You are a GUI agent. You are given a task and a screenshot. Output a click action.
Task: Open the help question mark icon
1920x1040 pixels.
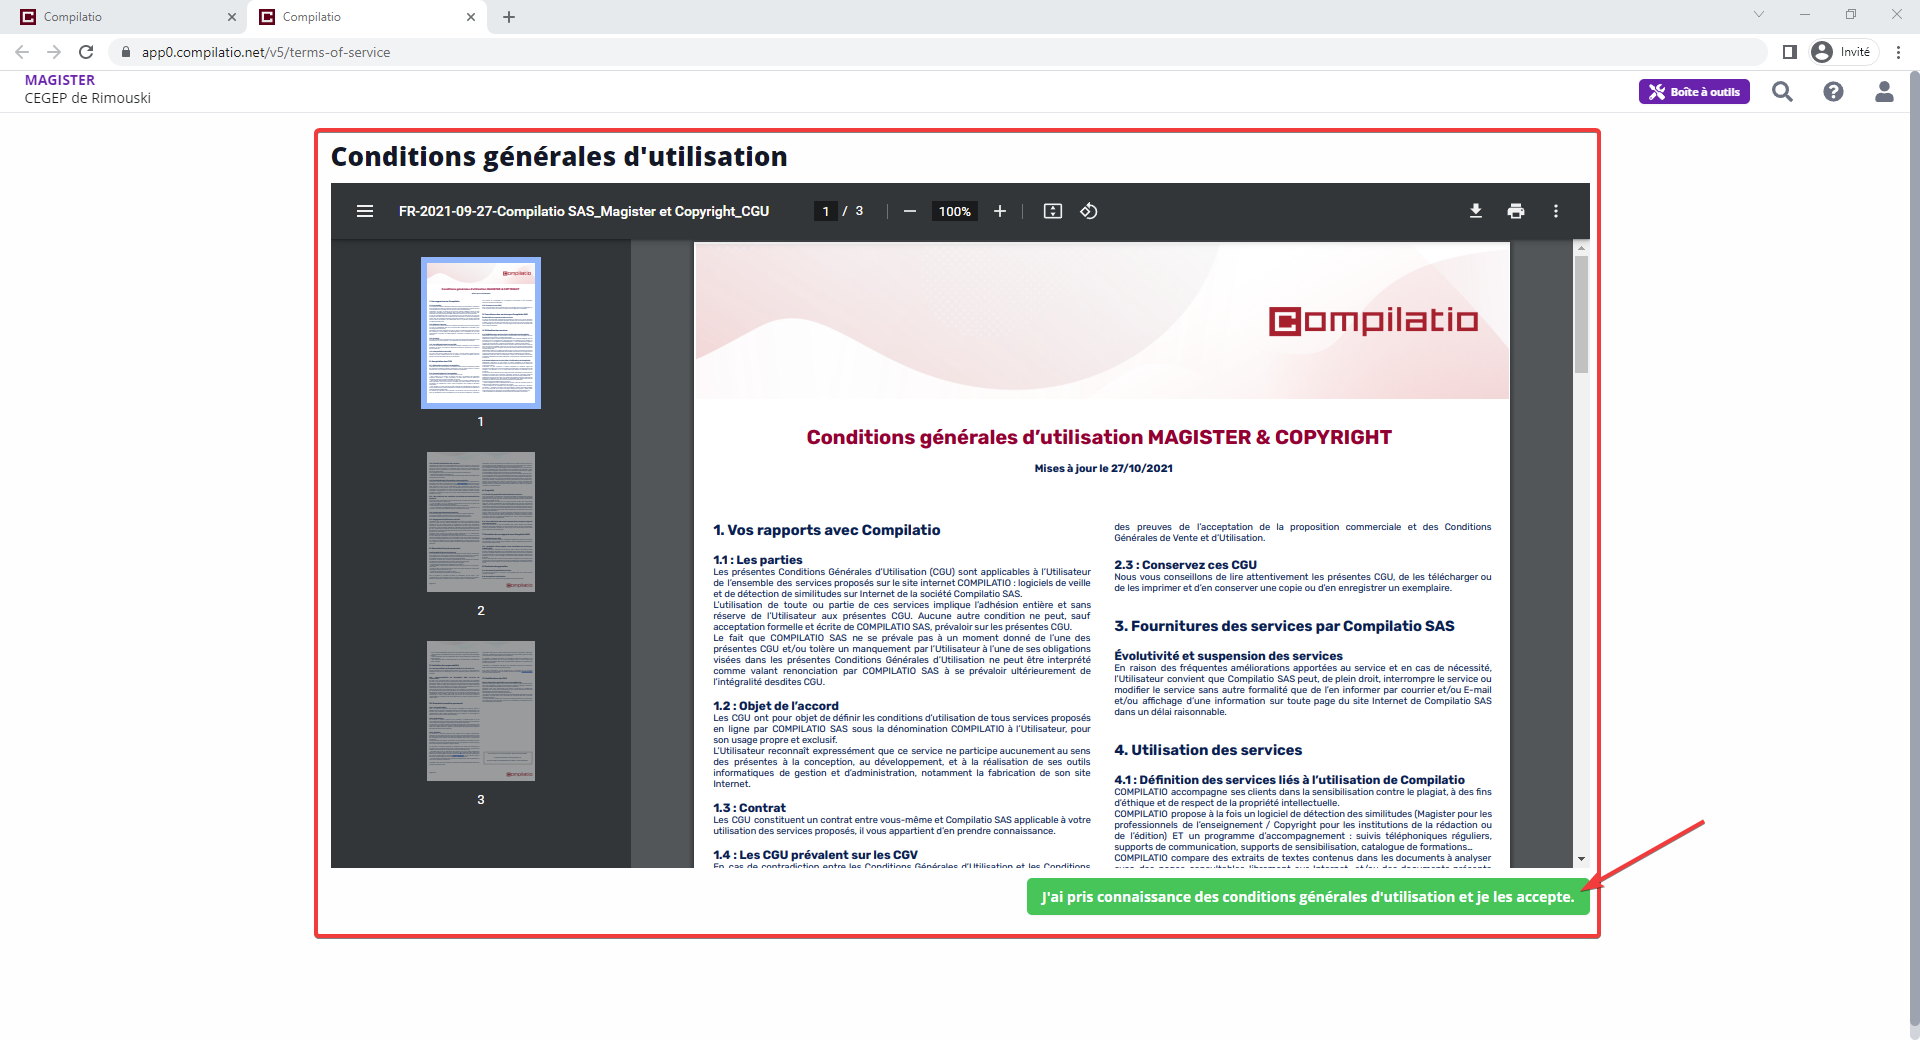click(1833, 92)
